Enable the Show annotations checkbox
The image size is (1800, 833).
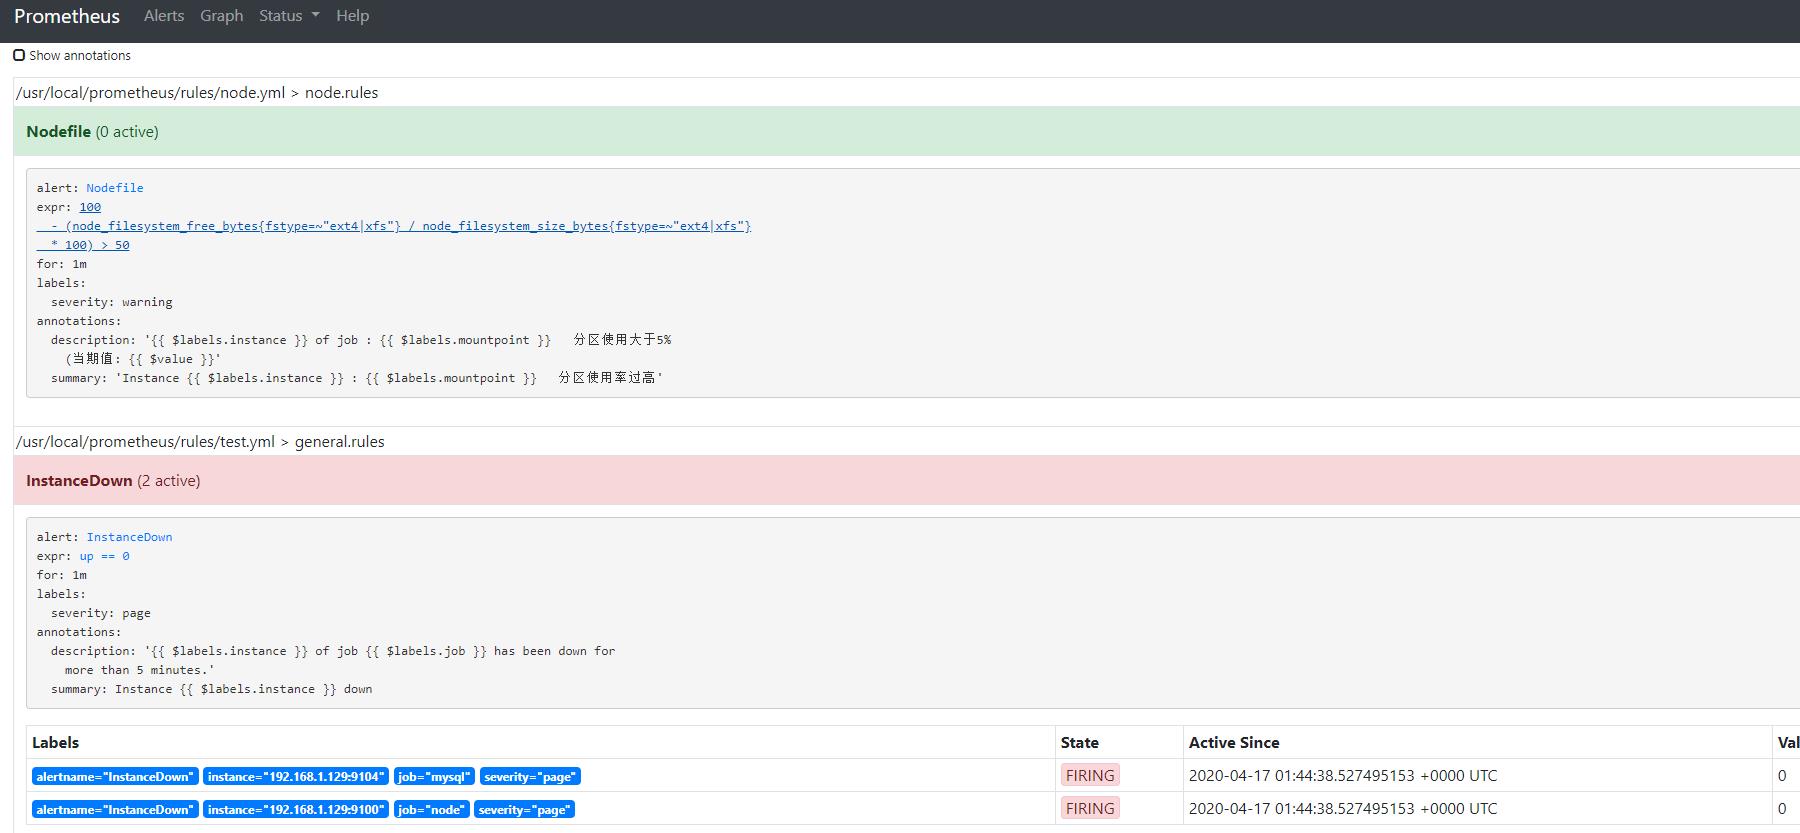click(x=19, y=55)
